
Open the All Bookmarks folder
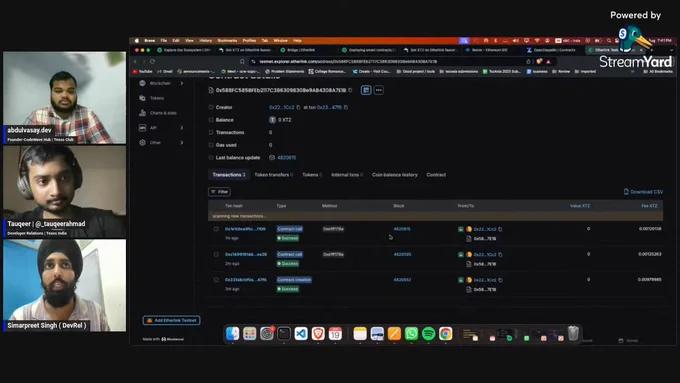coord(658,72)
